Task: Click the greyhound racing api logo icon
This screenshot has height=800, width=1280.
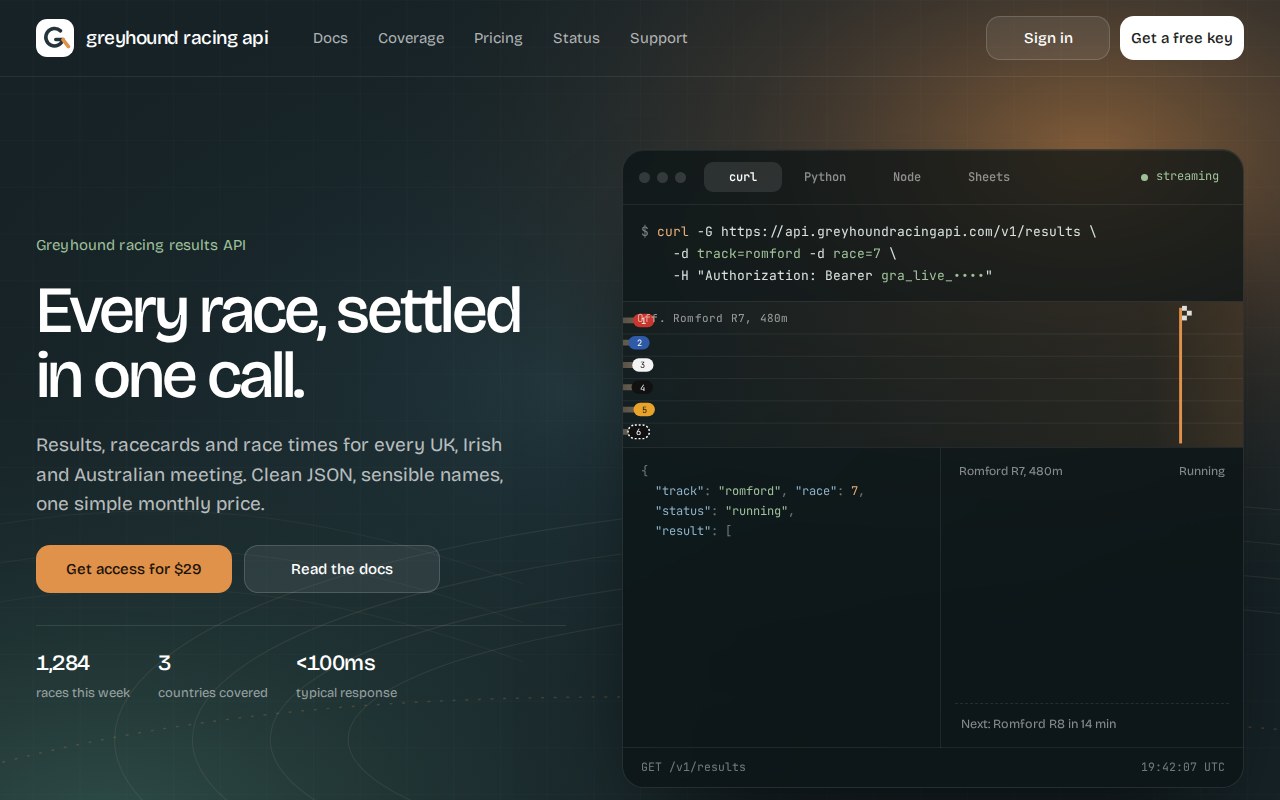Action: pos(55,38)
